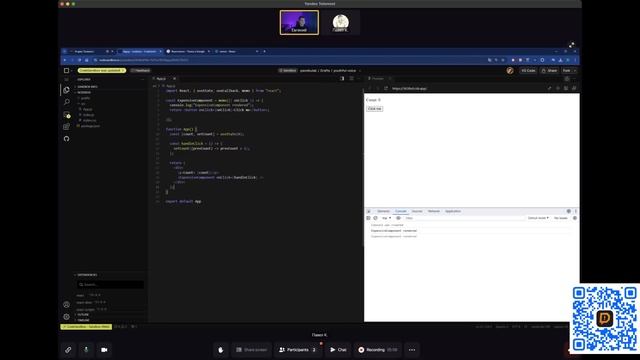The height and width of the screenshot is (360, 640).
Task: Expand the Sandbox Info section
Action: (x=87, y=87)
